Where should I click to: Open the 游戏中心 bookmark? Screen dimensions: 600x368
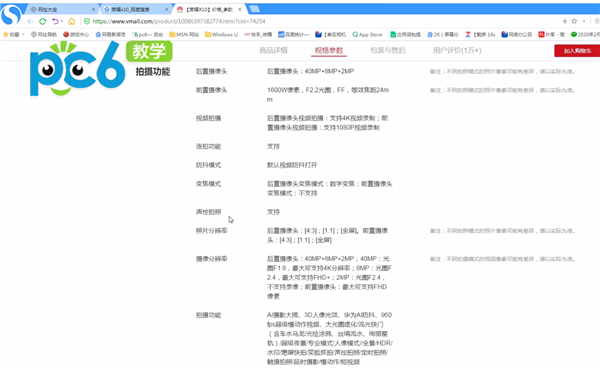coord(76,34)
